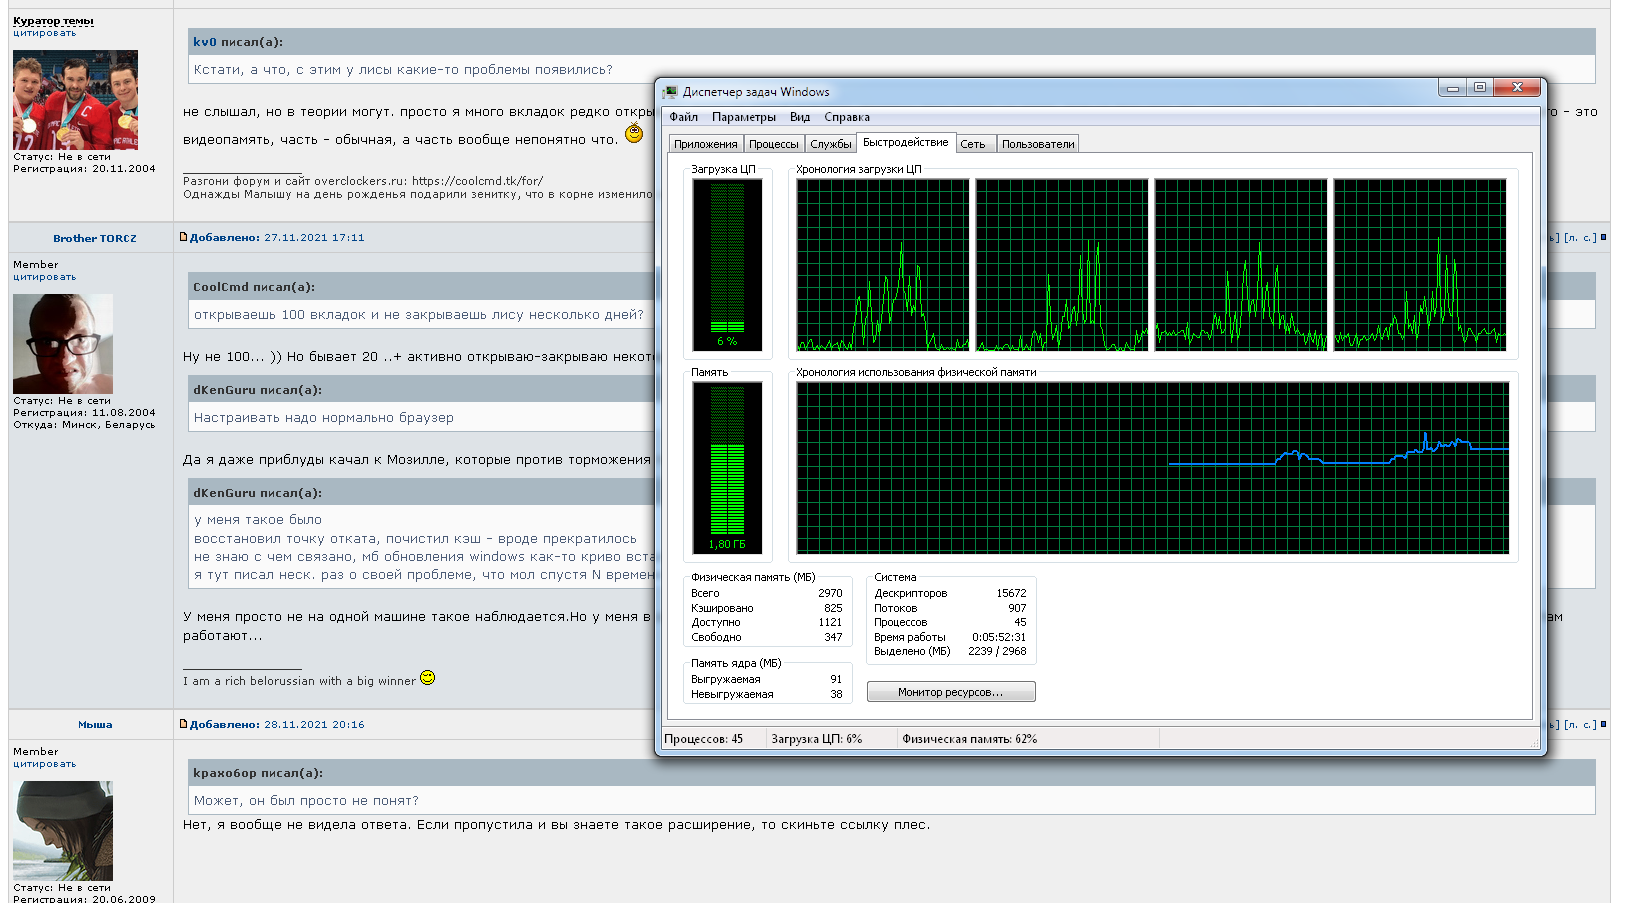Click the second CPU history graph
This screenshot has height=903, width=1632.
(x=1062, y=265)
